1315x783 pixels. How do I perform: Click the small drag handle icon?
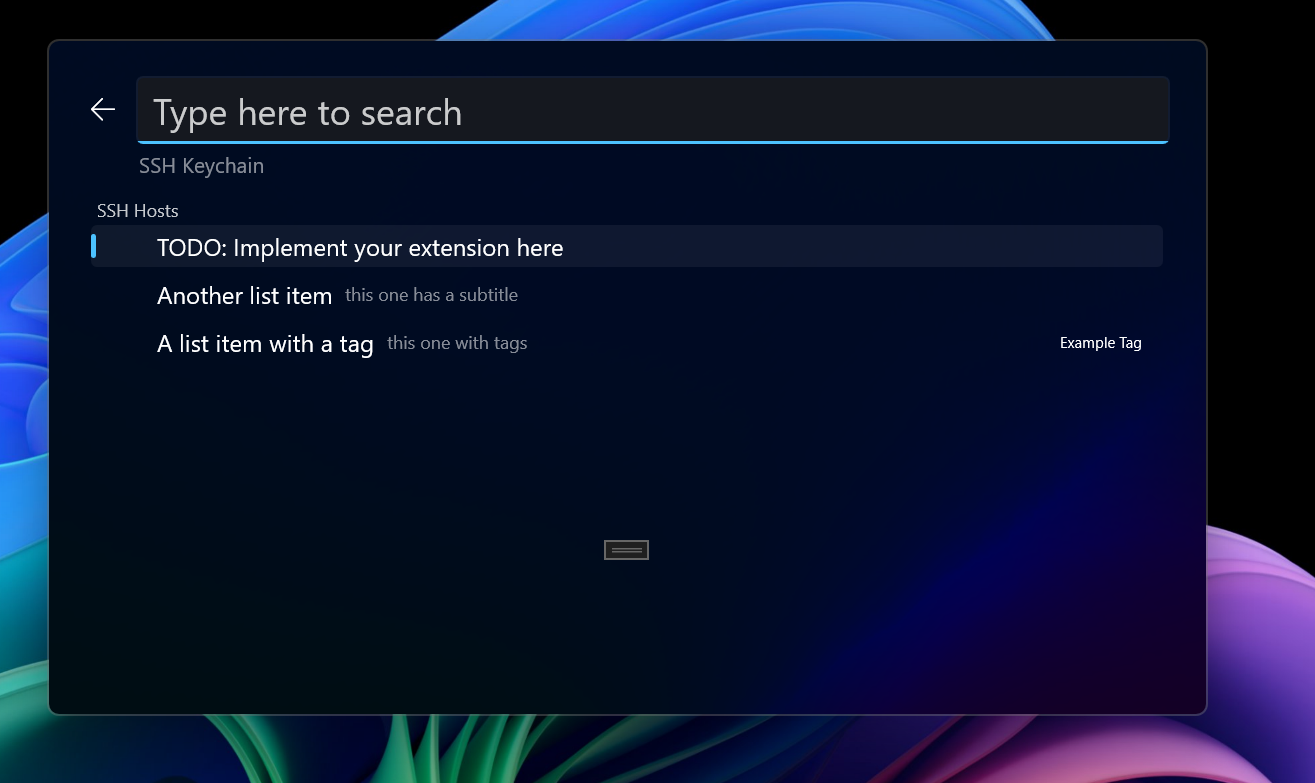tap(626, 550)
